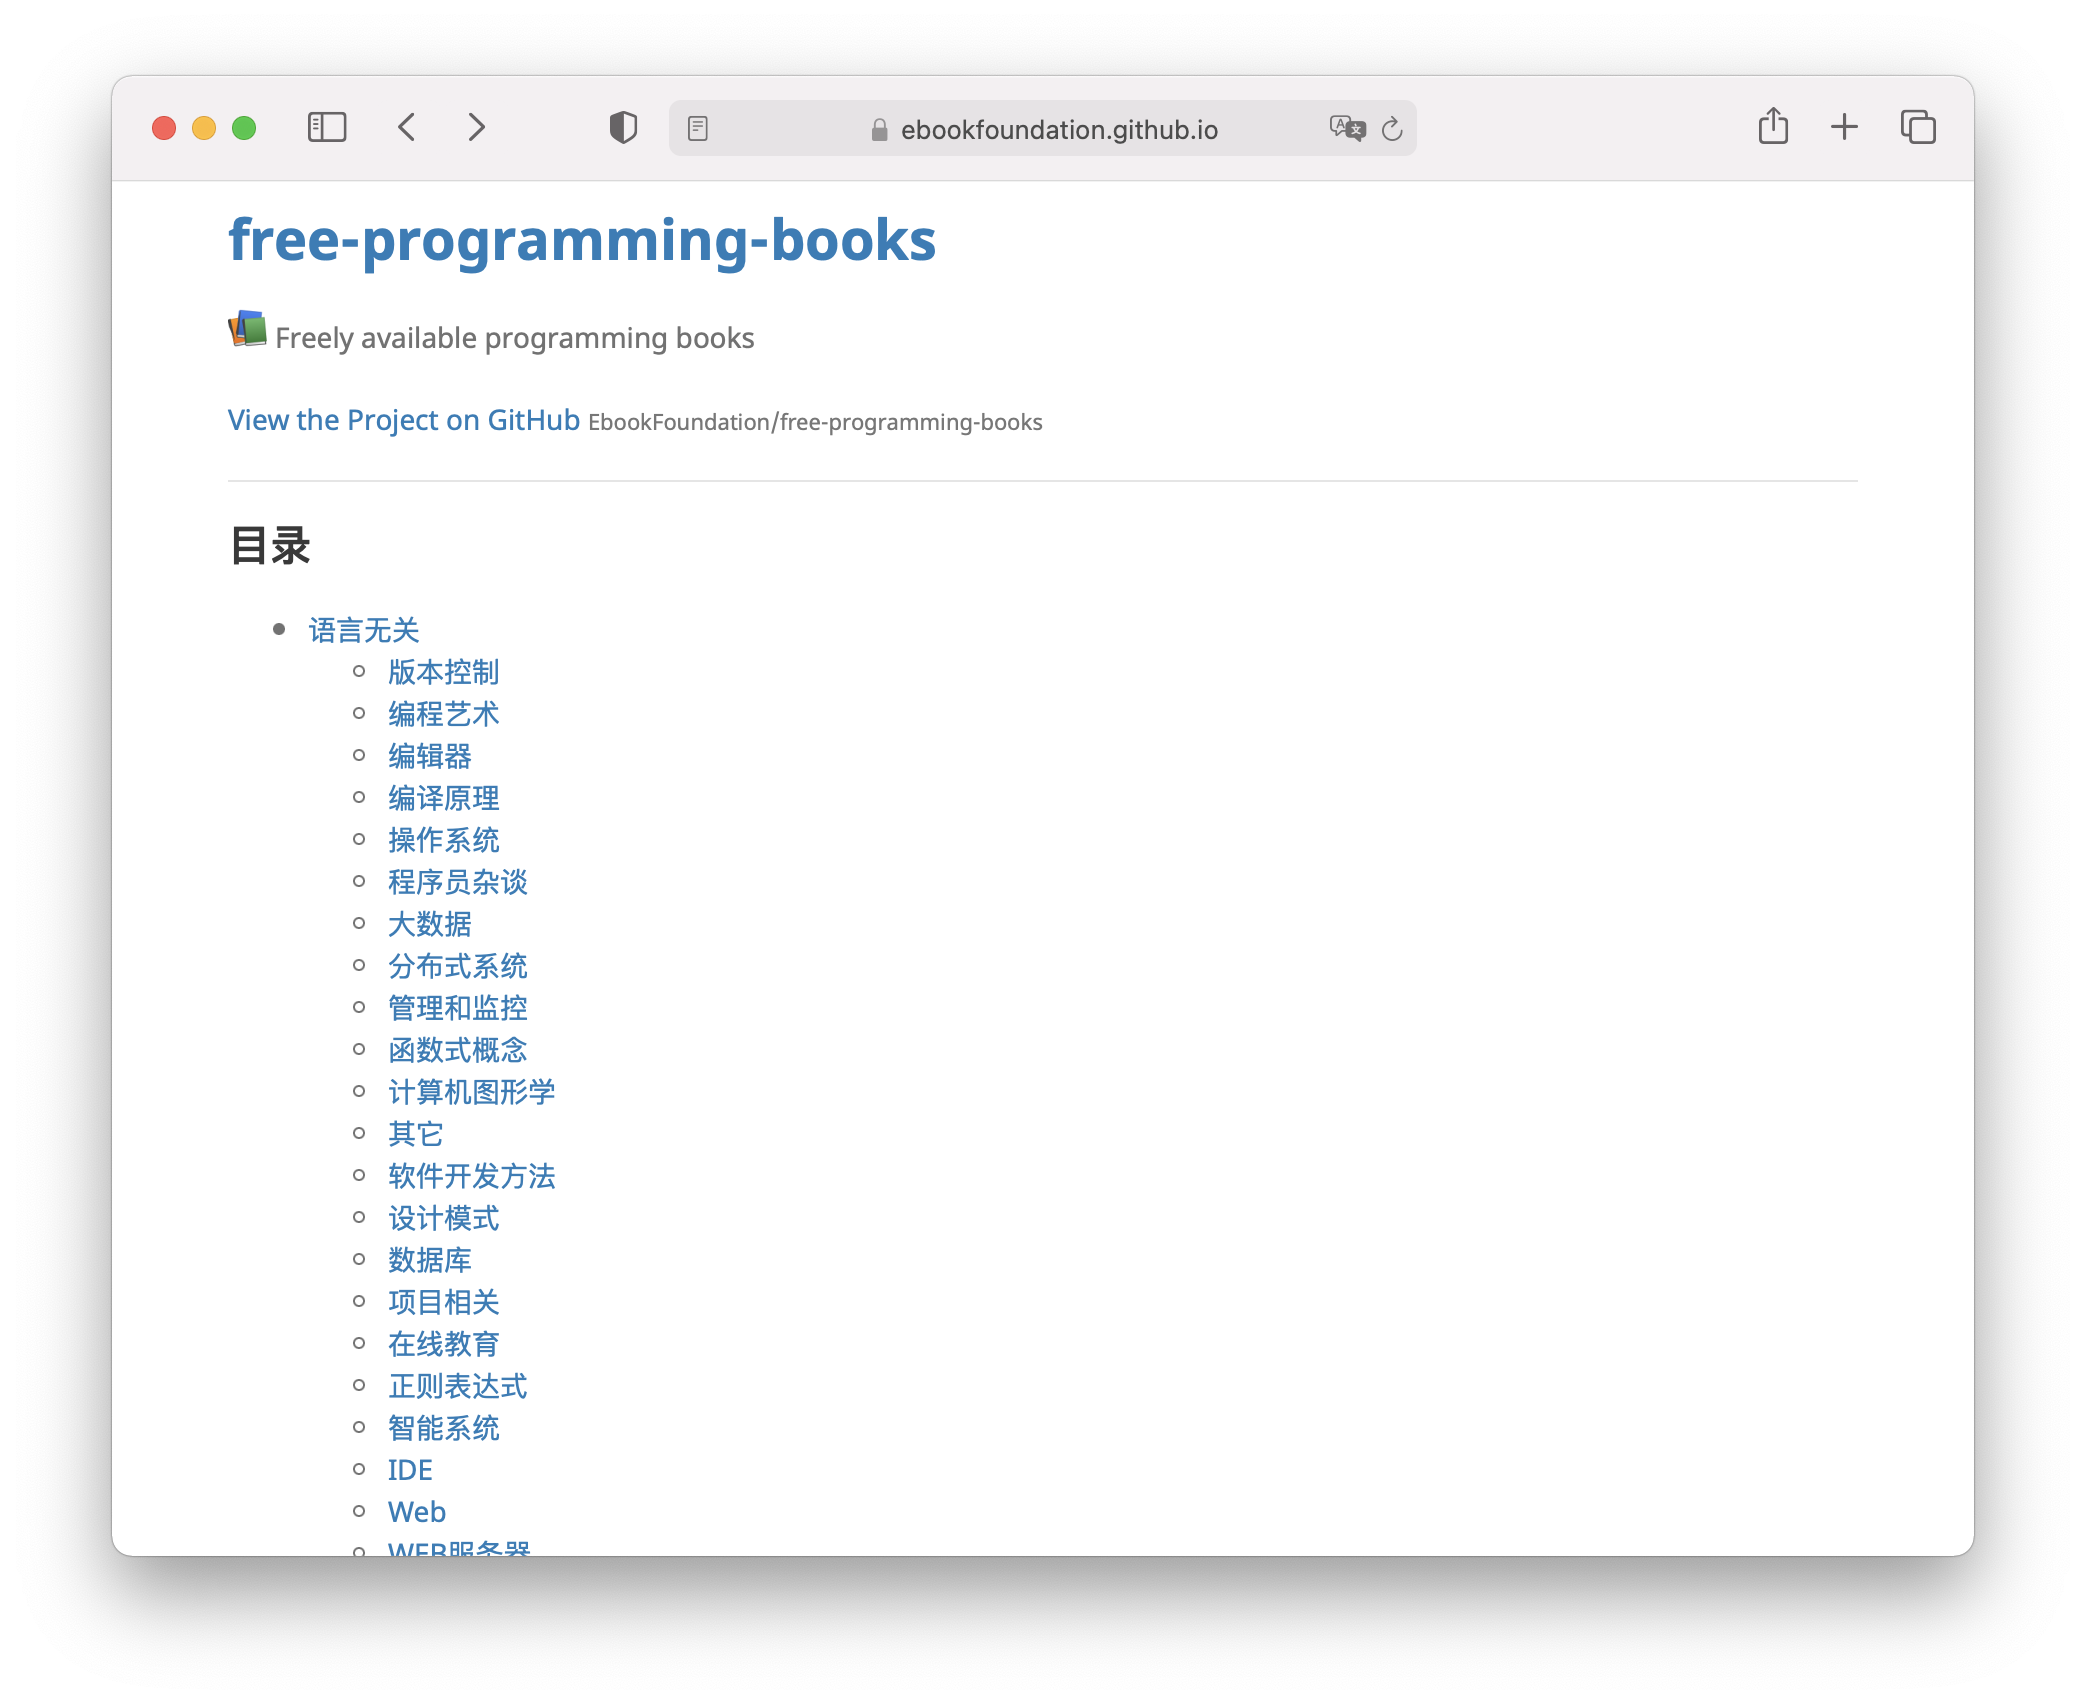The width and height of the screenshot is (2086, 1704).
Task: Open the 项目相关 link
Action: (x=444, y=1302)
